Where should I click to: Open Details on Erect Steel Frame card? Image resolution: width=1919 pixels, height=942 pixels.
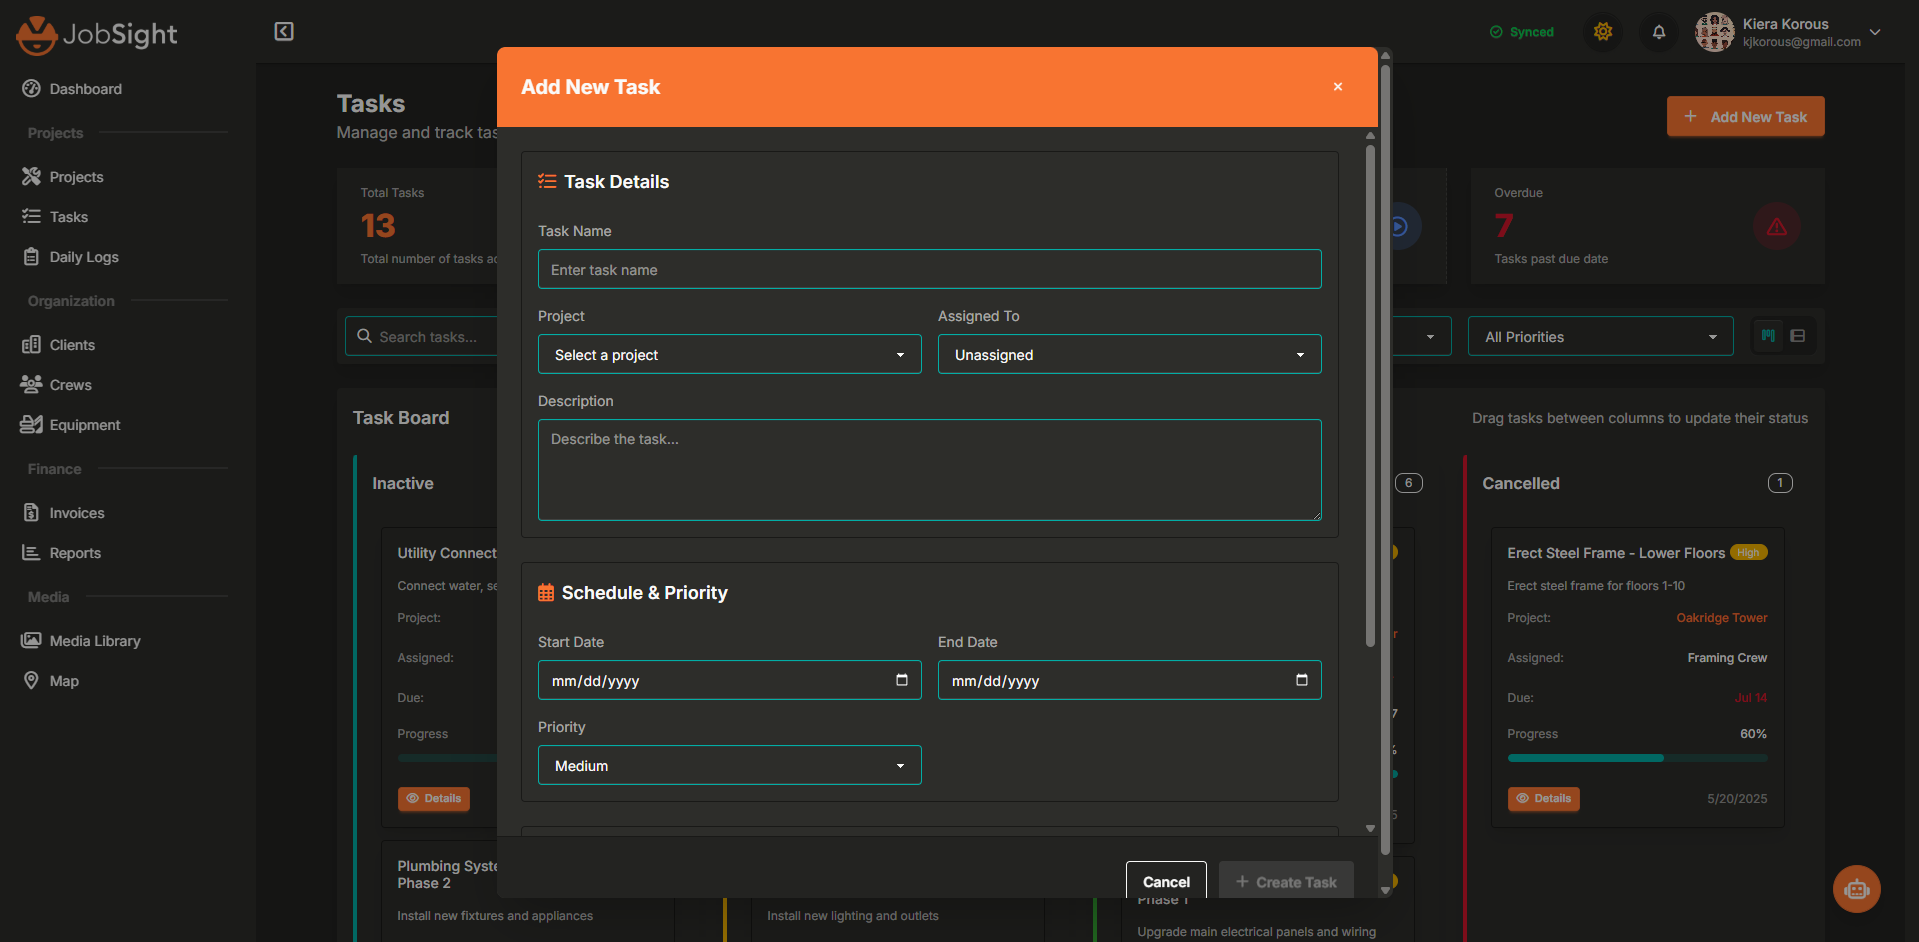(1544, 798)
